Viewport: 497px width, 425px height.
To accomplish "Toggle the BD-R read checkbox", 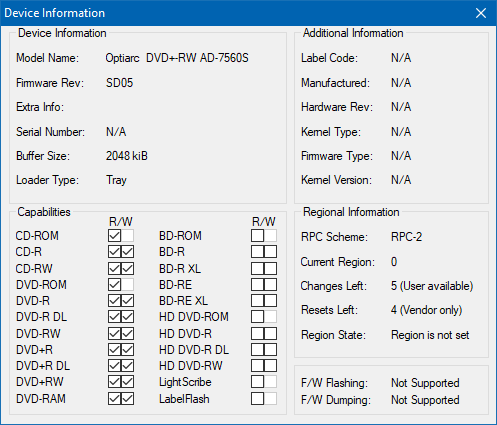I will [x=257, y=252].
